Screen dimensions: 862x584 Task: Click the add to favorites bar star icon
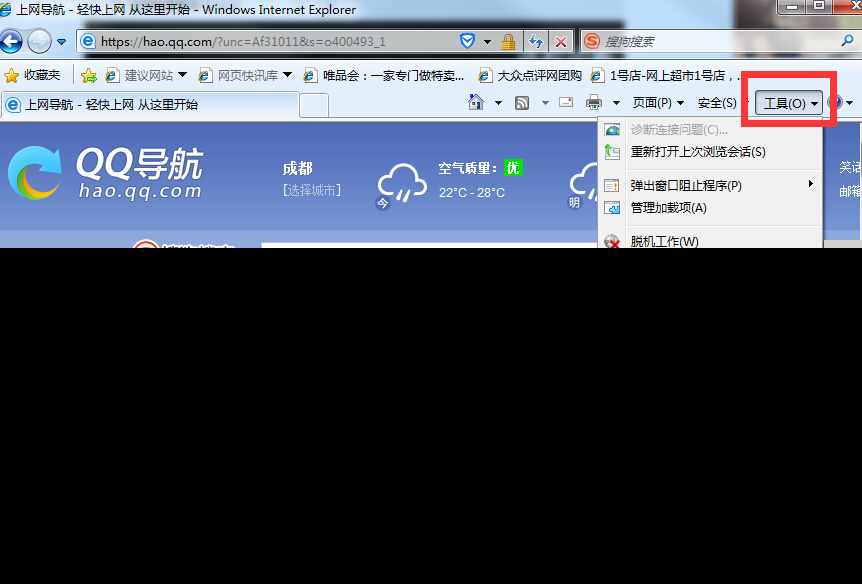coord(89,75)
